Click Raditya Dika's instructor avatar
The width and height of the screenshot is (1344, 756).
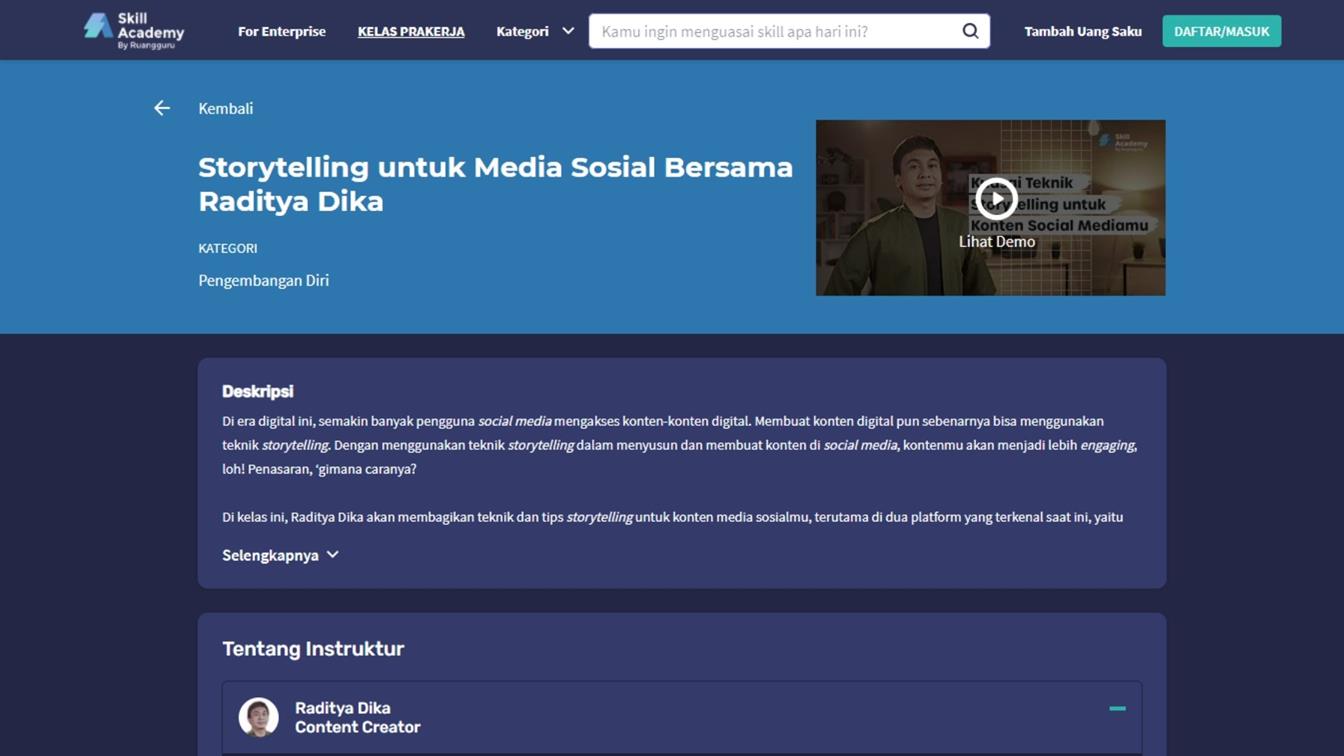[258, 717]
